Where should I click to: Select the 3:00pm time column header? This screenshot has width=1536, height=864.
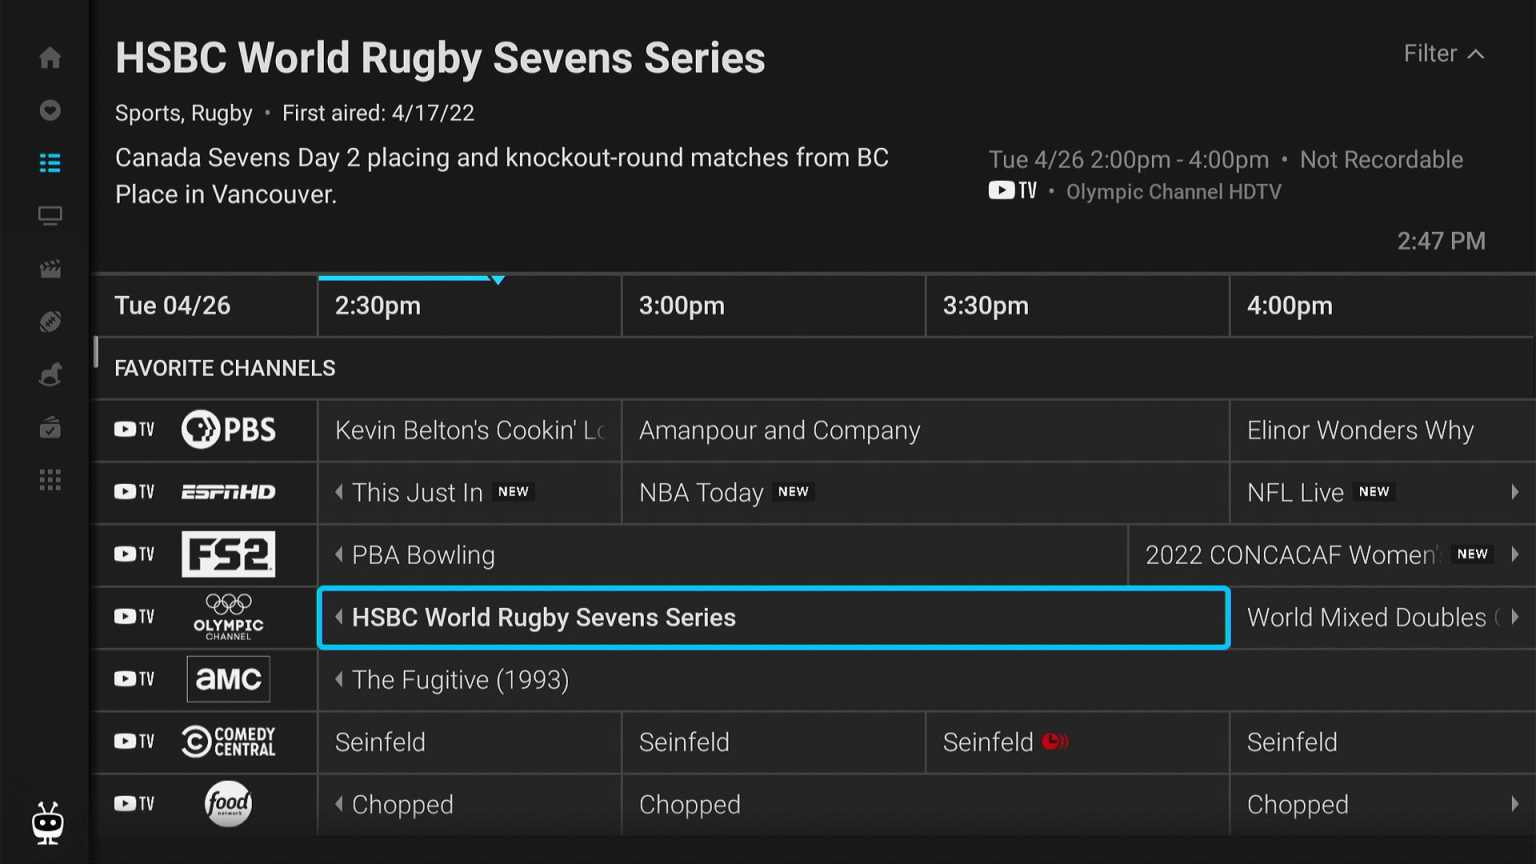681,305
